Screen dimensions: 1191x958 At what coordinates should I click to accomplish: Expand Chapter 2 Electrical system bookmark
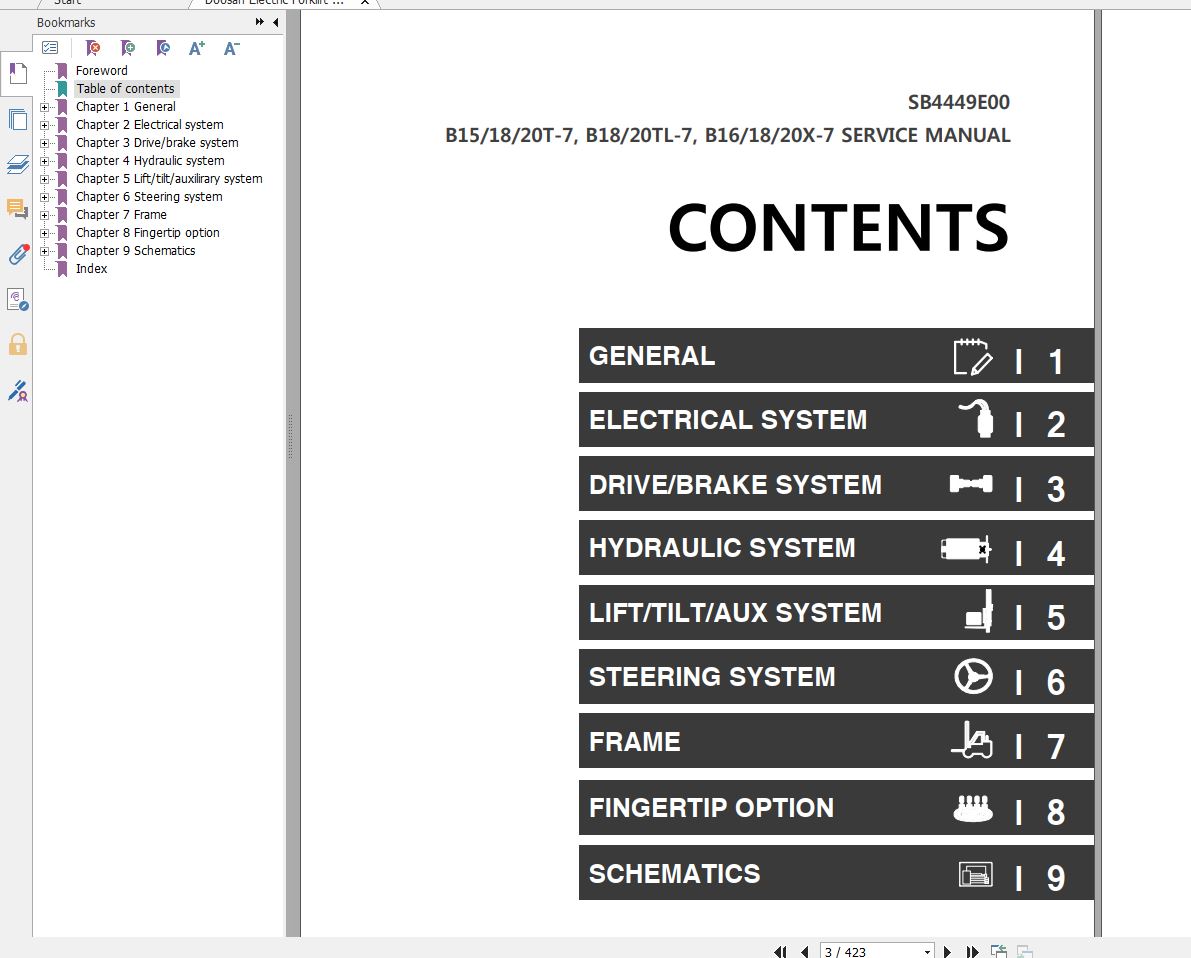tap(44, 125)
